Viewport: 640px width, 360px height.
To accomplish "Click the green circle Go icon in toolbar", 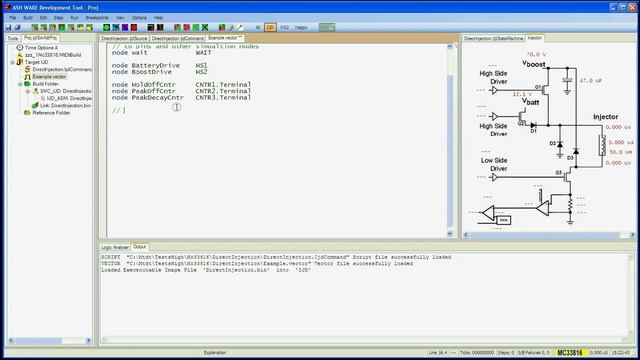I will (x=107, y=27).
